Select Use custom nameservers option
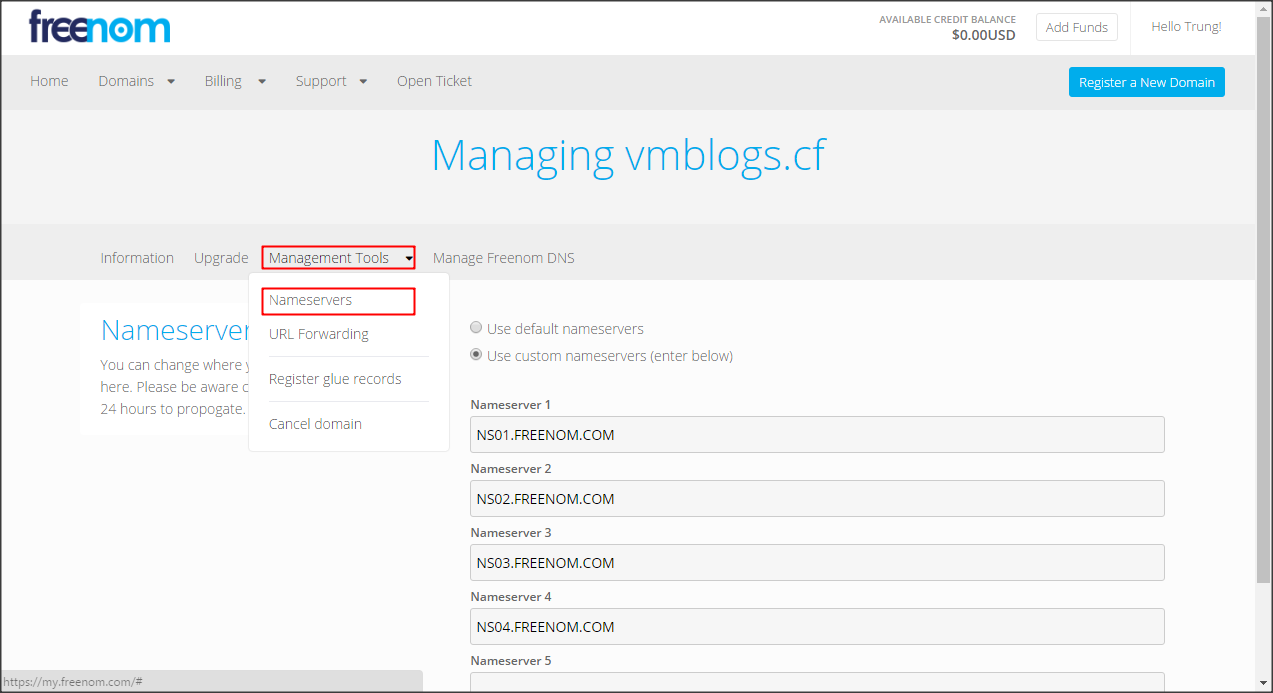This screenshot has height=693, width=1273. (x=477, y=356)
